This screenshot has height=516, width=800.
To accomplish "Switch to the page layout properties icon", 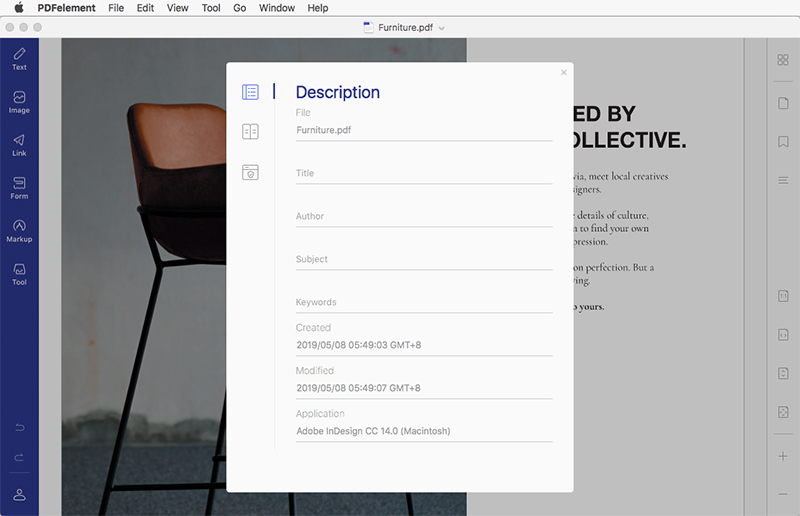I will [x=250, y=131].
